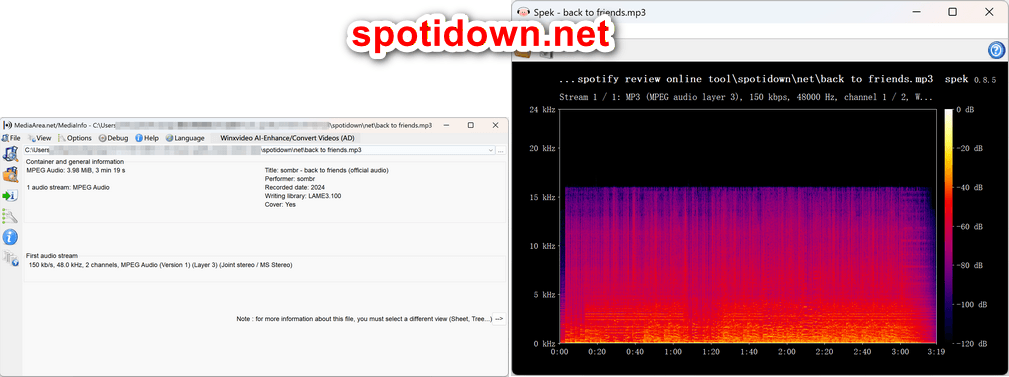Click the Spek app icon in title bar
1009x377 pixels.
tap(524, 12)
